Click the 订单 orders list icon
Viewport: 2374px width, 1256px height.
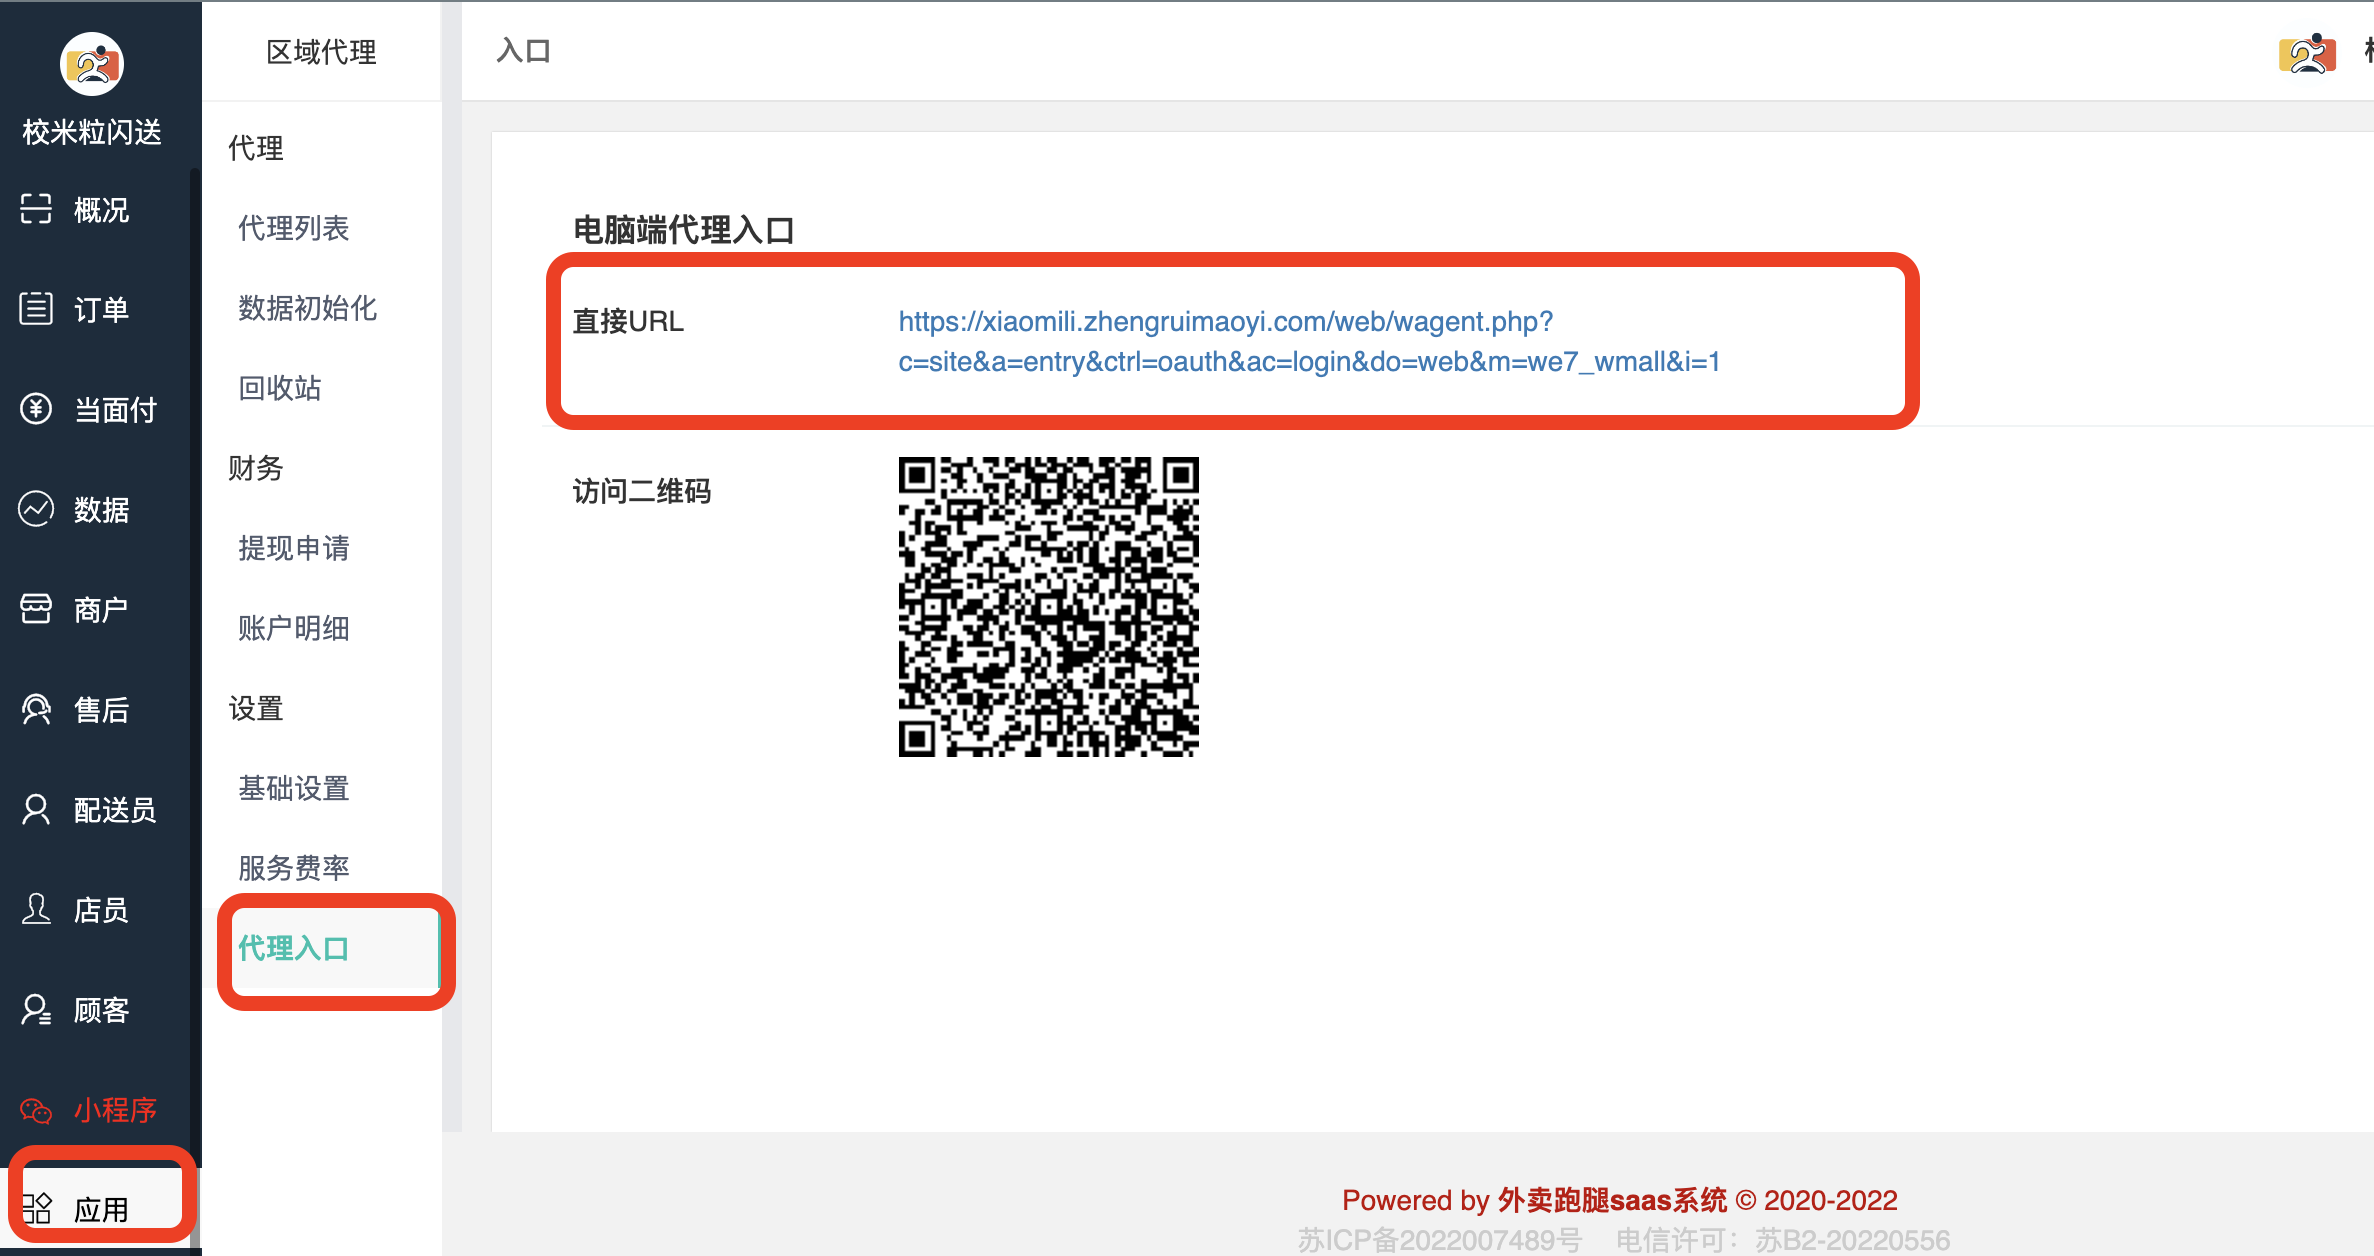[36, 309]
